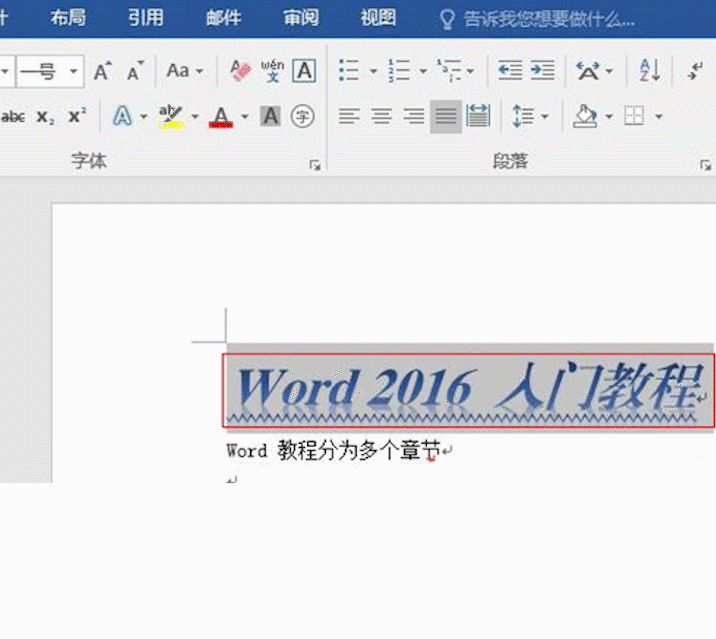Click the line Word 教程分为多个章节
Viewport: 716px width, 639px height.
tap(334, 450)
